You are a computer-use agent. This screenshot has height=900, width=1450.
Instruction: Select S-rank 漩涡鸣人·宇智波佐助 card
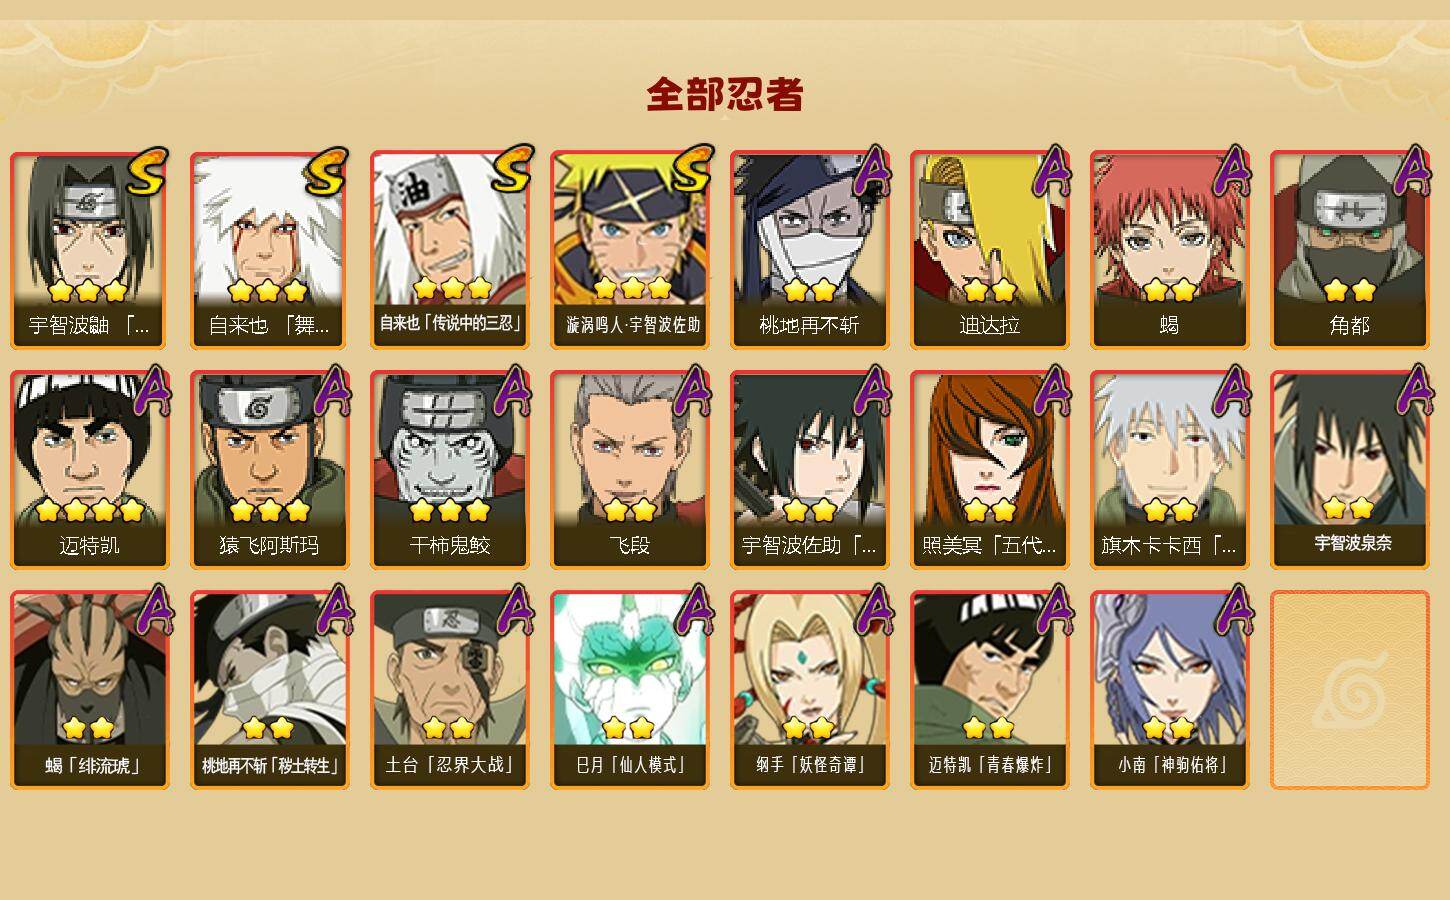pyautogui.click(x=629, y=250)
